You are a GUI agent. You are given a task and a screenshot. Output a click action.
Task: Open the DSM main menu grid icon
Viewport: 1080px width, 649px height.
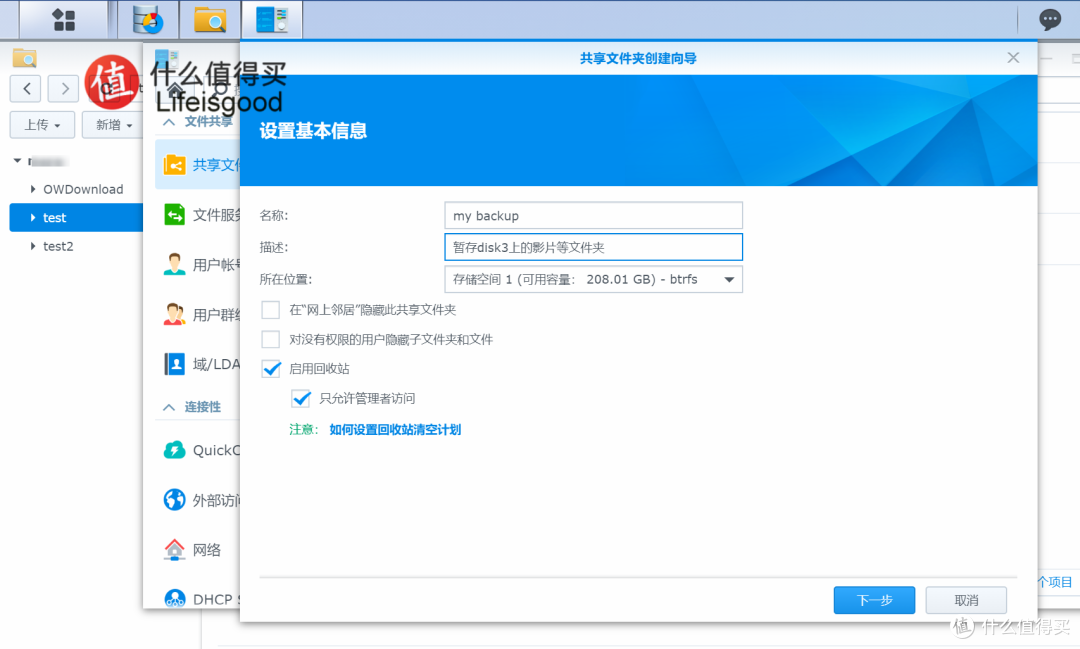click(63, 20)
